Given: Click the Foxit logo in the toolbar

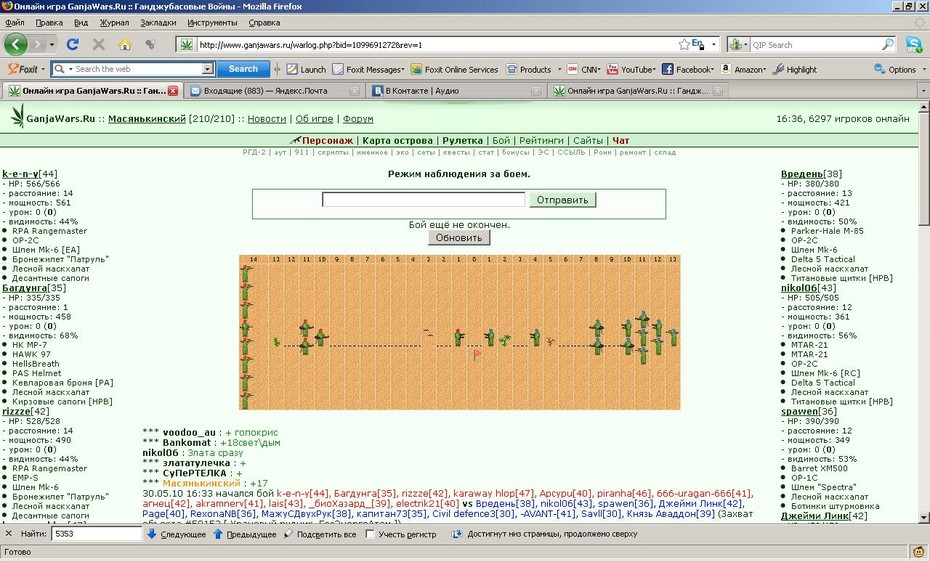Looking at the screenshot, I should 22,69.
